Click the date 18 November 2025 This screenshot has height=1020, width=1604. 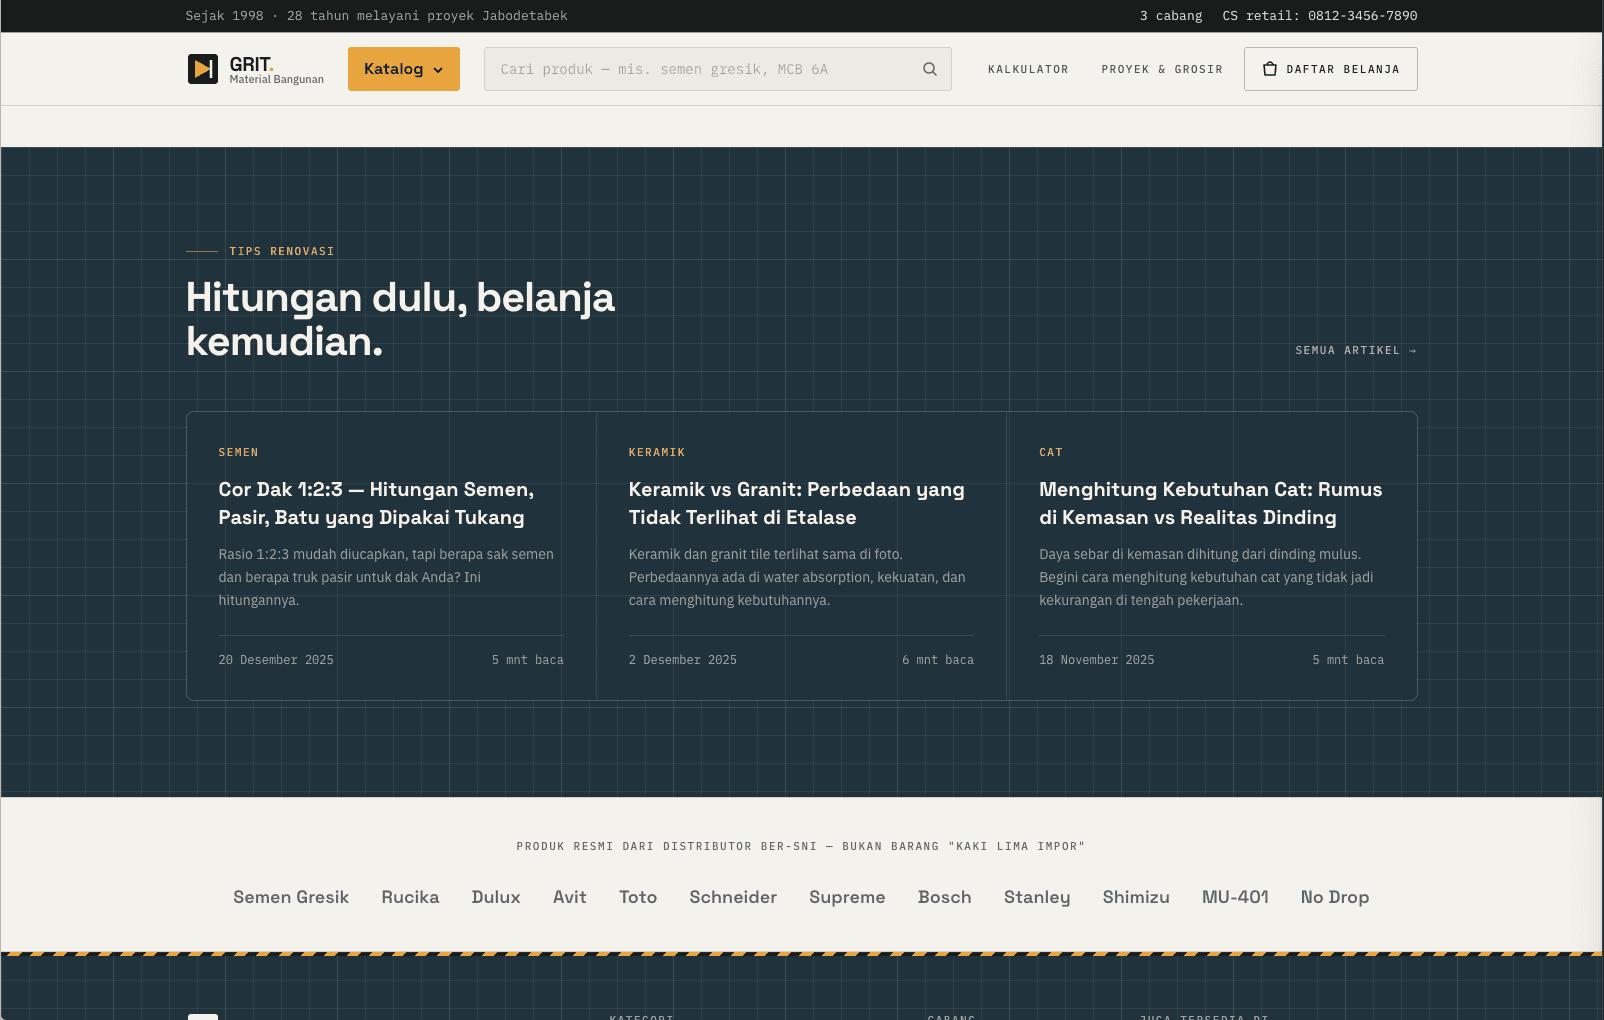pyautogui.click(x=1097, y=660)
